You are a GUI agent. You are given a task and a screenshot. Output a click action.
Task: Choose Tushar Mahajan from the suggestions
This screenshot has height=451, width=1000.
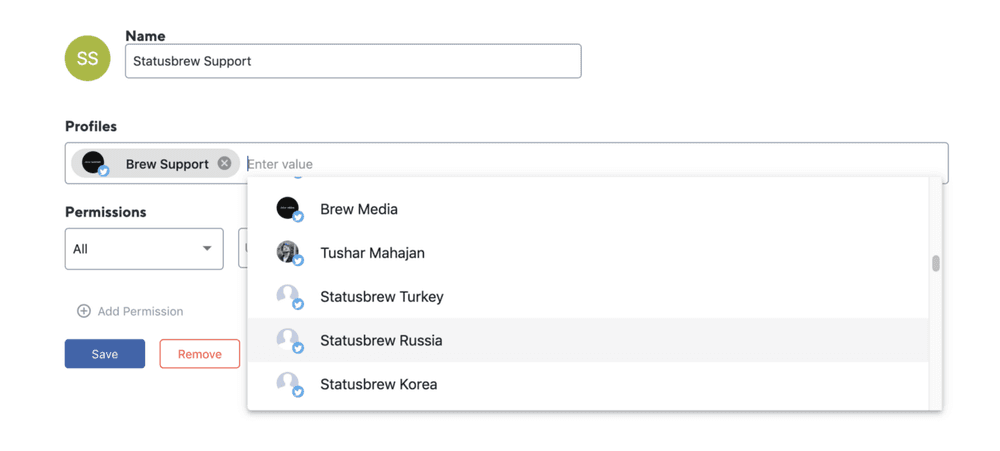click(x=372, y=253)
